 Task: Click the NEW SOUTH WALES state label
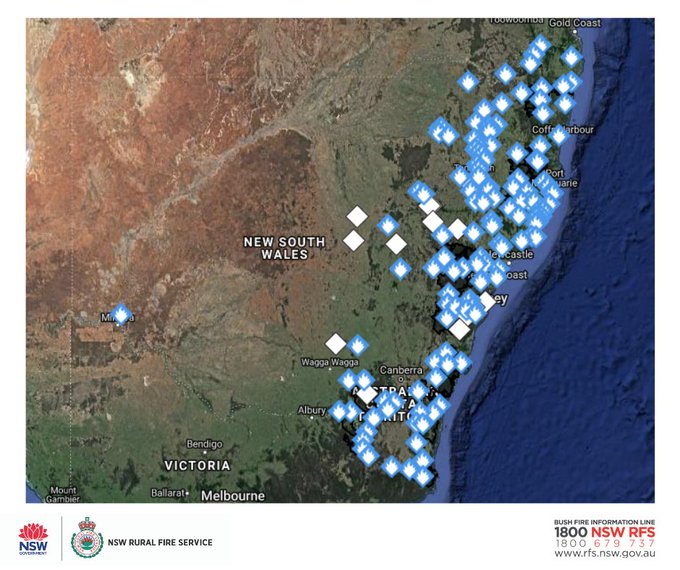coord(284,248)
